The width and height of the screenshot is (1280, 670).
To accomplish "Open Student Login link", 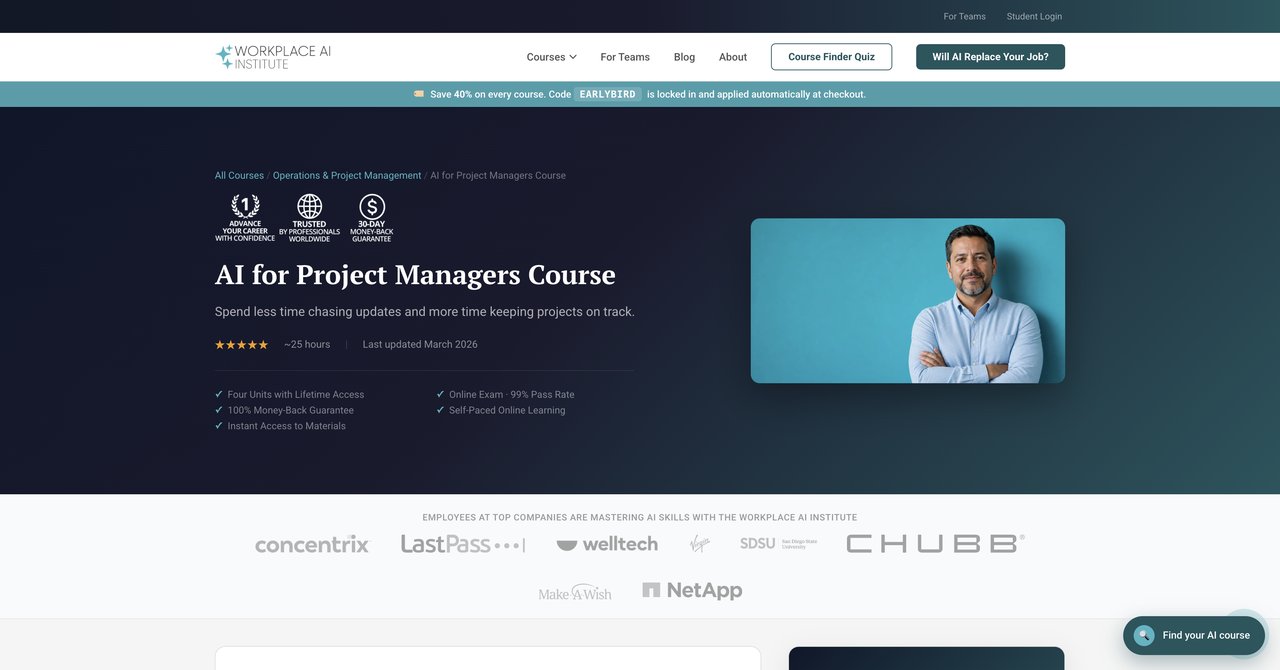I will [1034, 16].
